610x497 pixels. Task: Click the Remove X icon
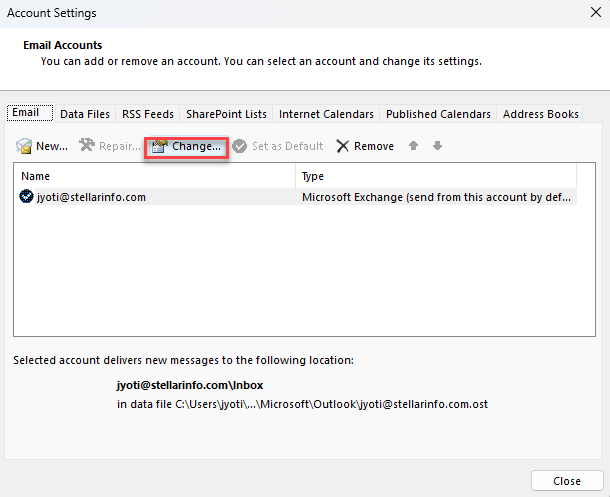coord(343,146)
